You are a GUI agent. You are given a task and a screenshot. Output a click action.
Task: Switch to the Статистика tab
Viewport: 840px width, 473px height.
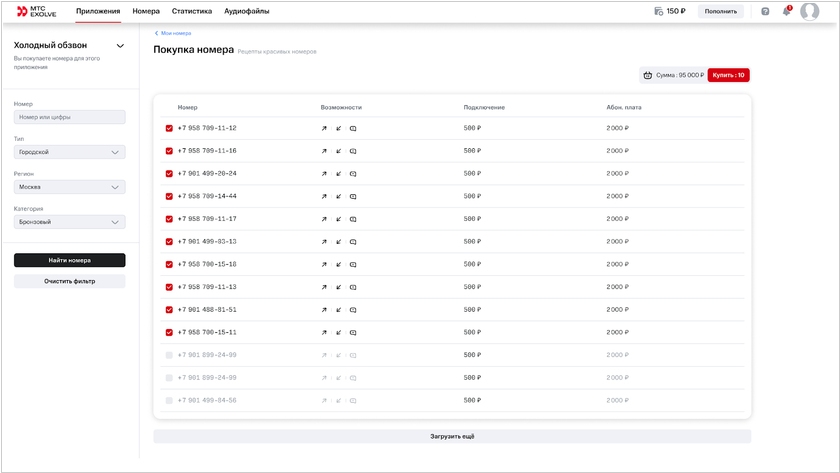click(192, 11)
